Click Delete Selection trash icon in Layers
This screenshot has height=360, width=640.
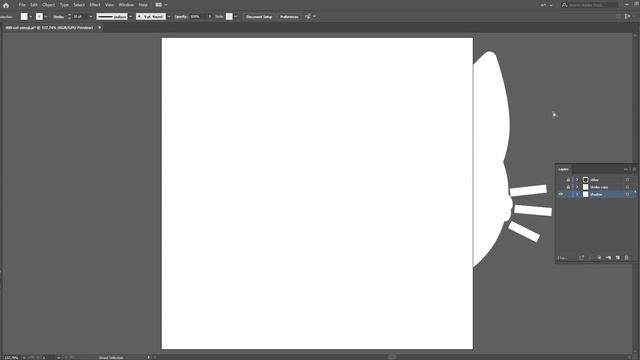[x=627, y=258]
